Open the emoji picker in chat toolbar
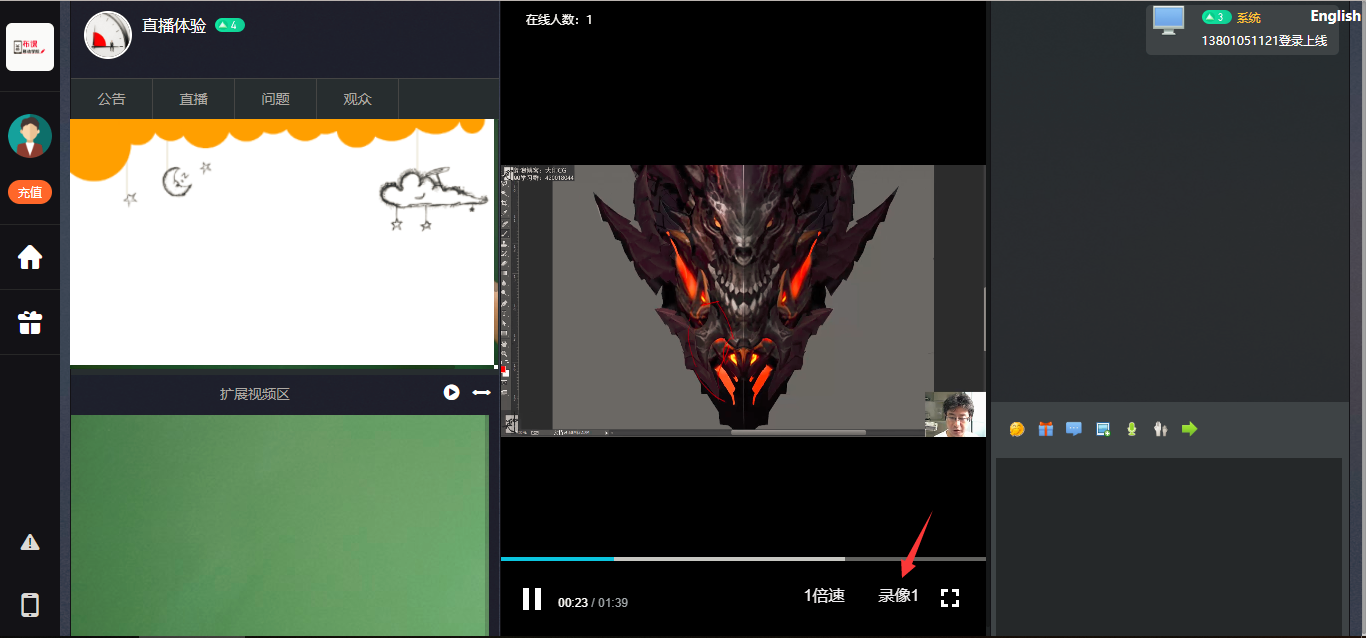The height and width of the screenshot is (638, 1366). coord(1017,429)
